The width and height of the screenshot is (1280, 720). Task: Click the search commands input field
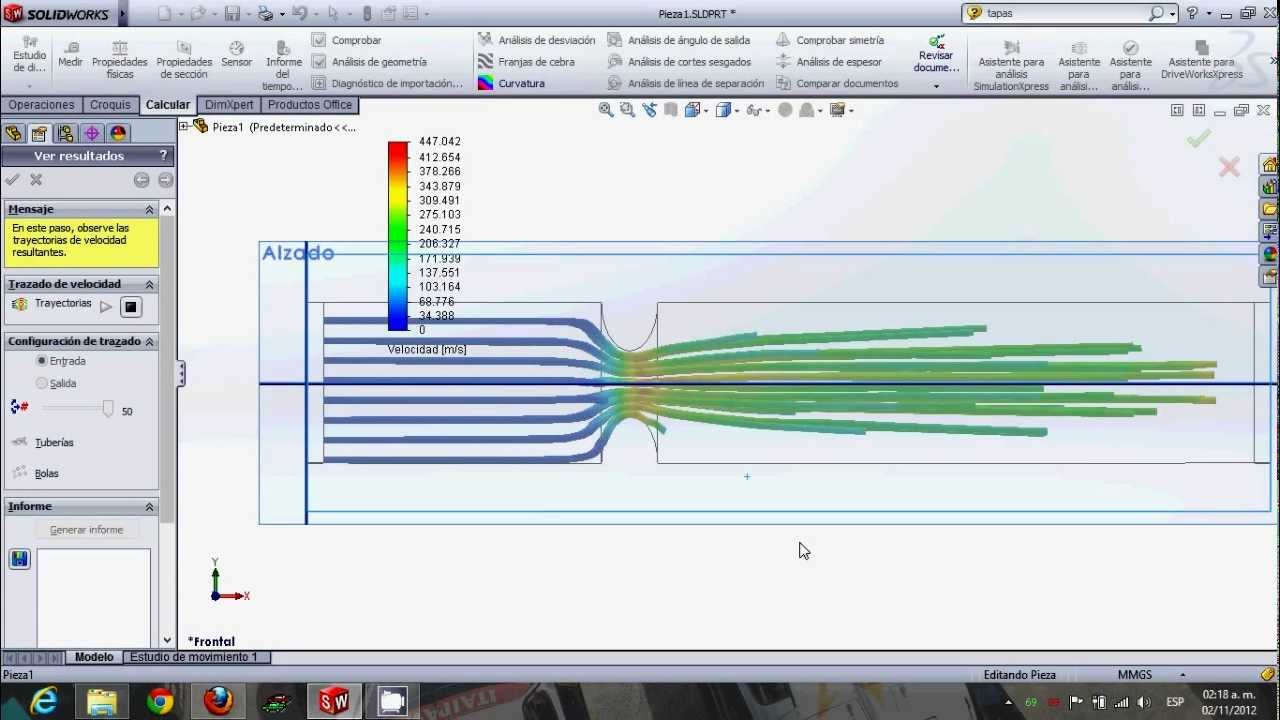click(1066, 13)
